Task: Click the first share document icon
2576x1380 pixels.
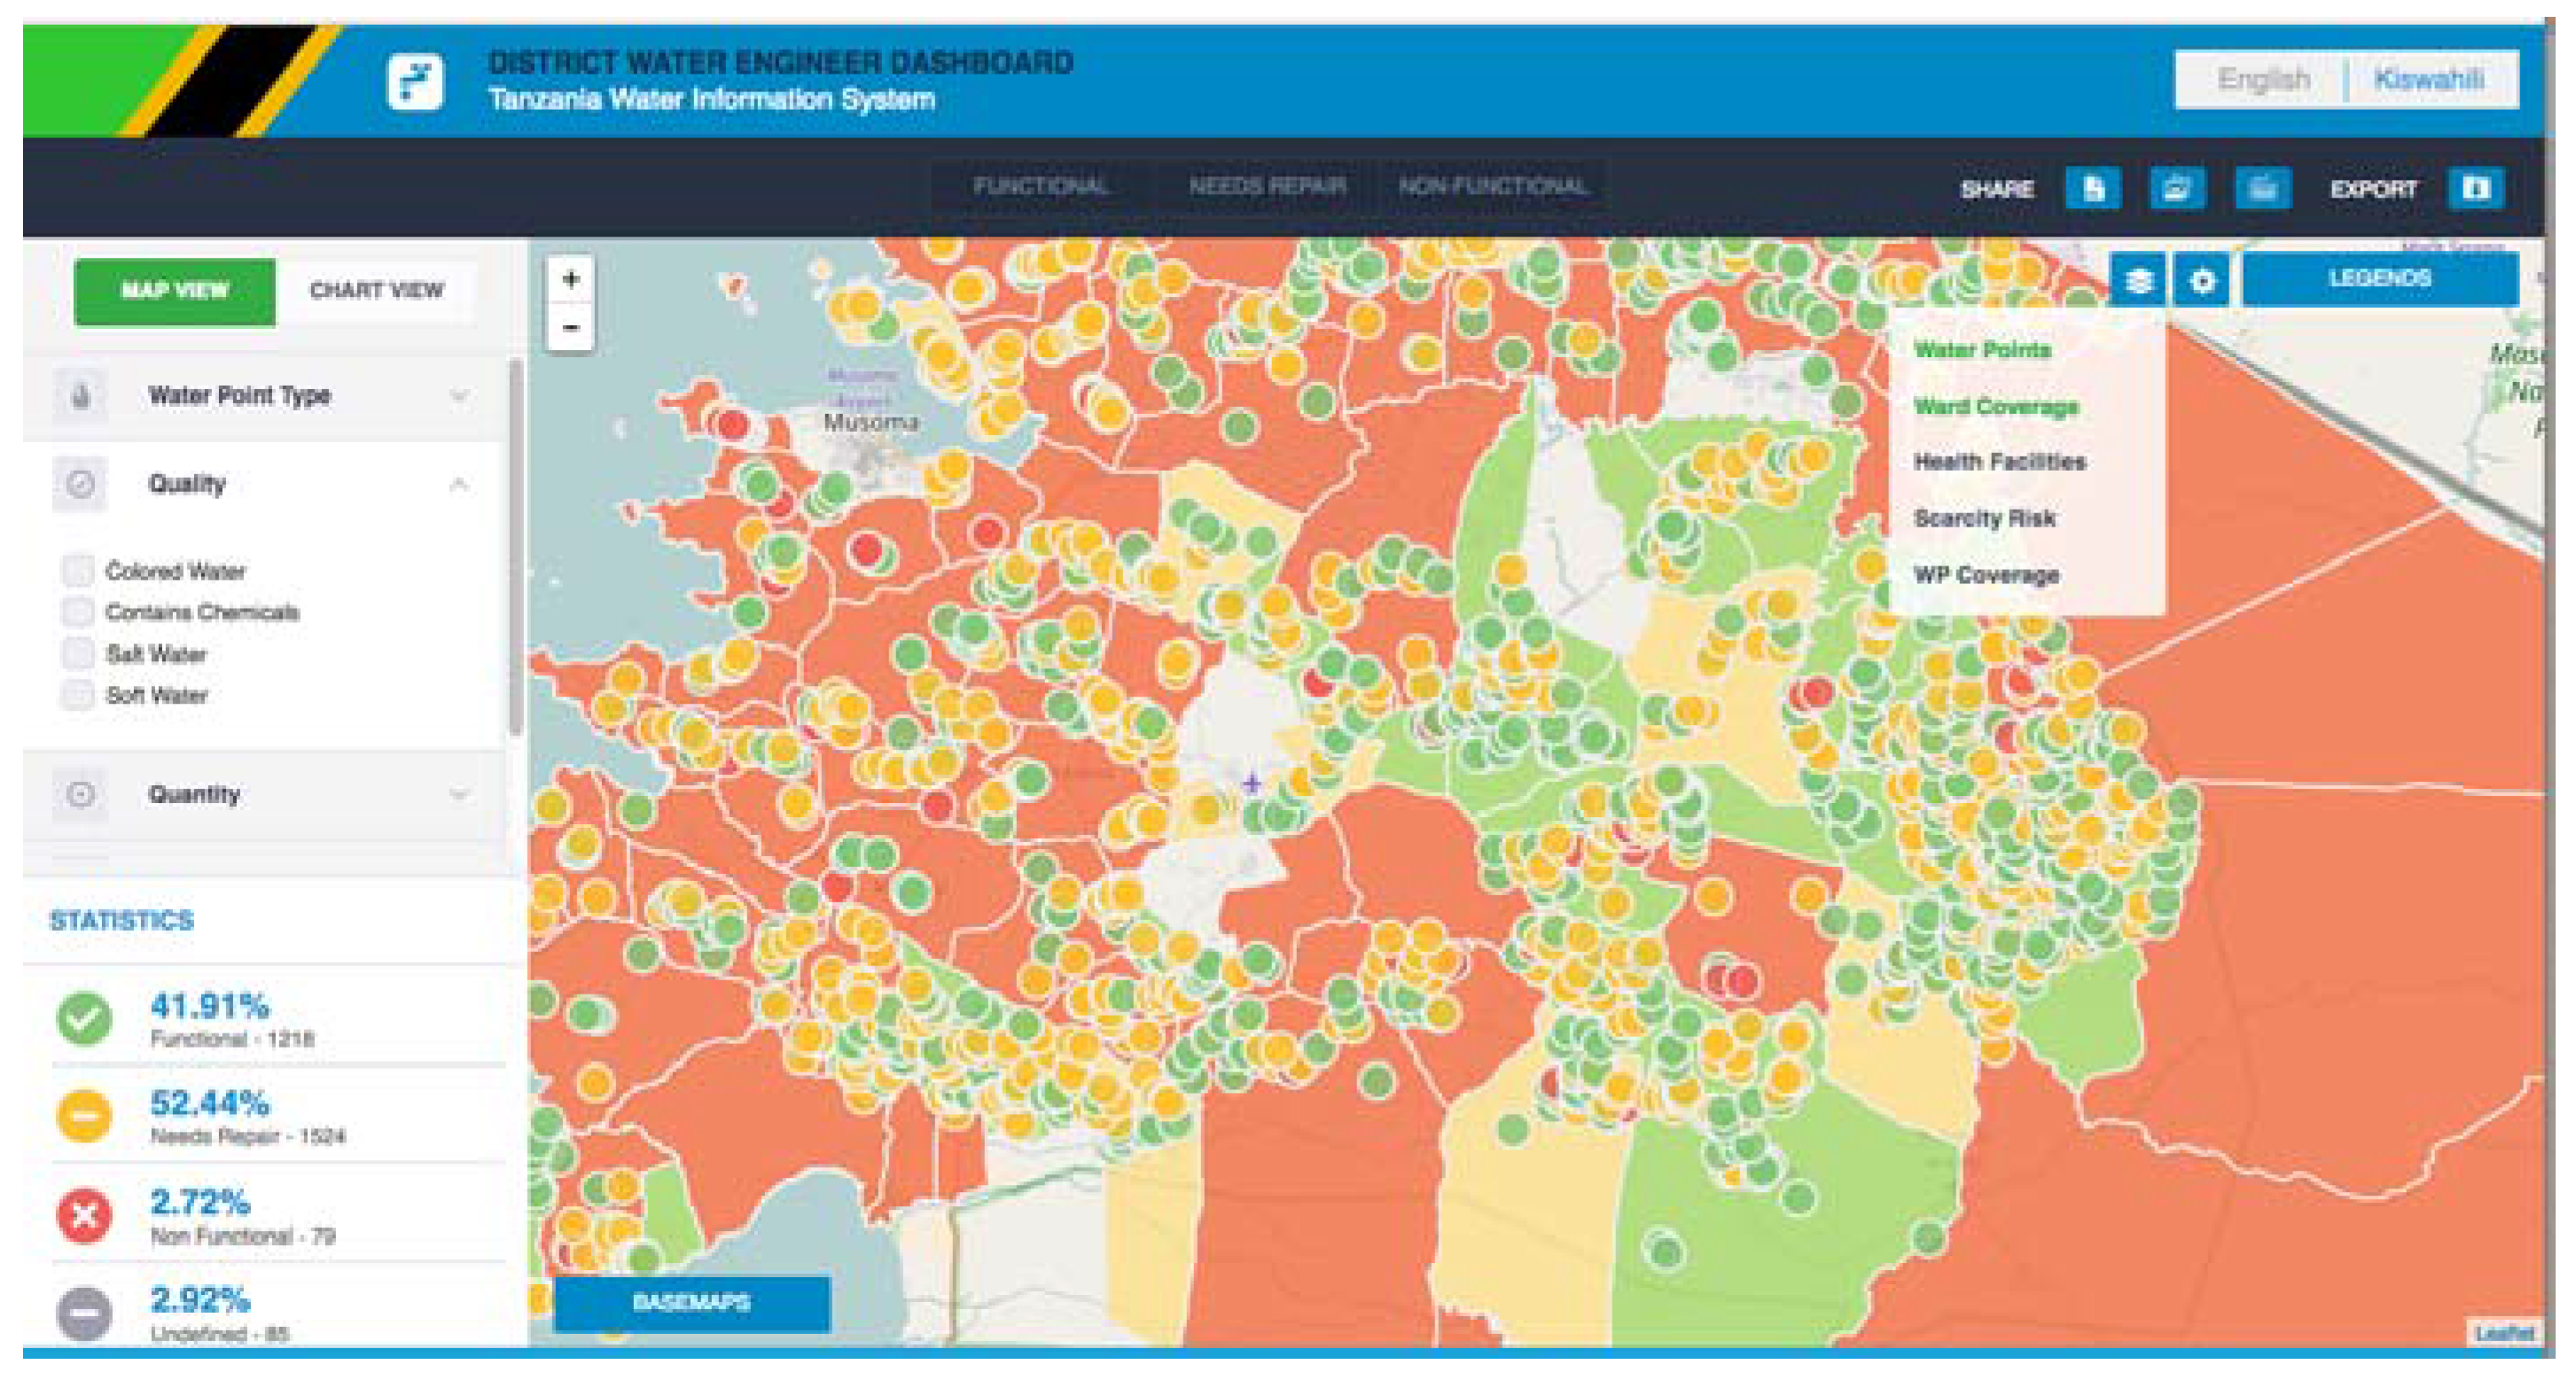Action: [2093, 188]
